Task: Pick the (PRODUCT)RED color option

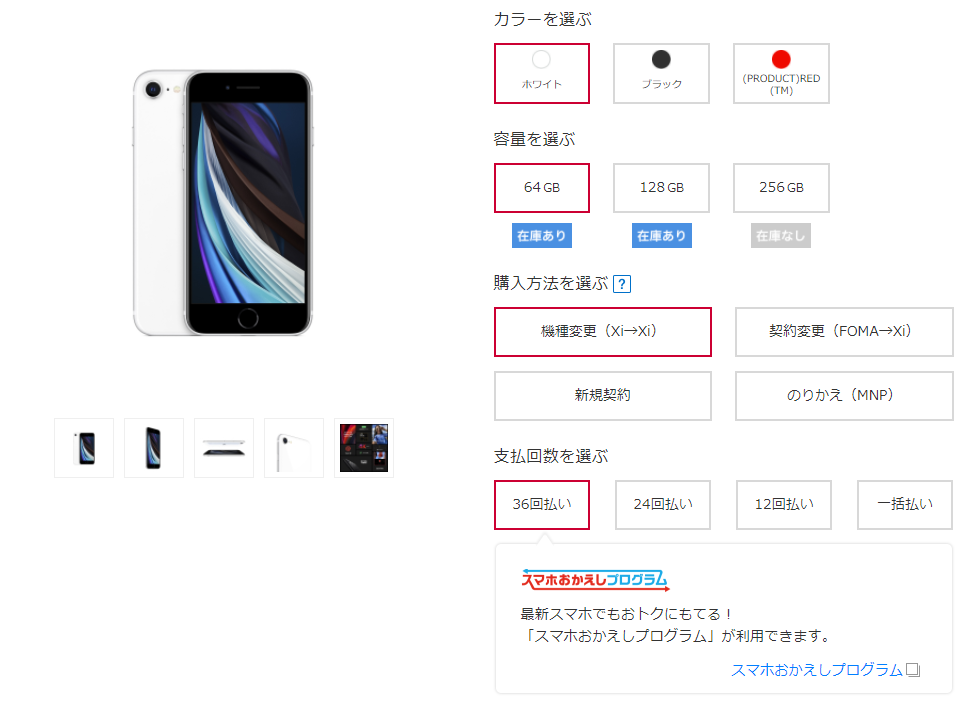Action: (x=781, y=74)
